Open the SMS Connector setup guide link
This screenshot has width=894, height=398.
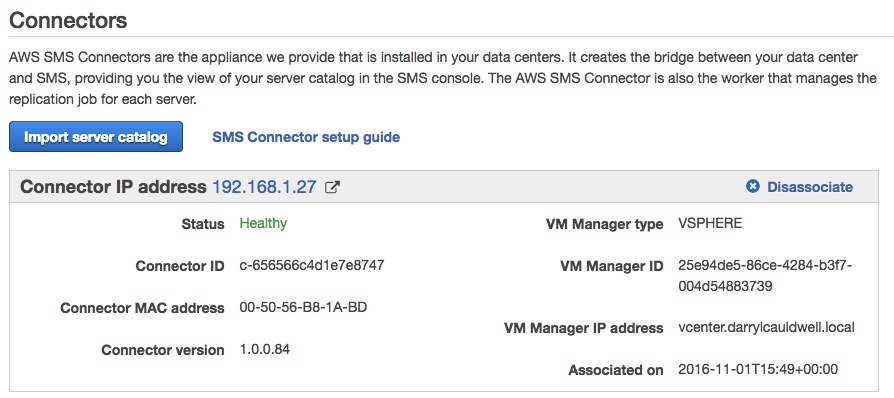point(306,137)
